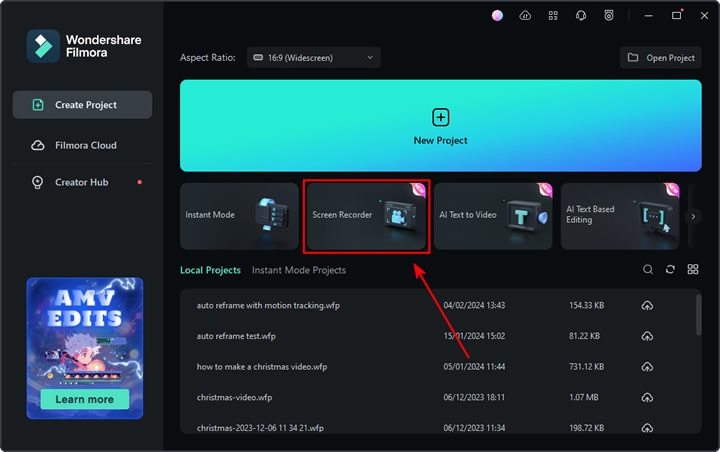Upload christmas-2023-12-06 project to cloud

click(x=647, y=428)
